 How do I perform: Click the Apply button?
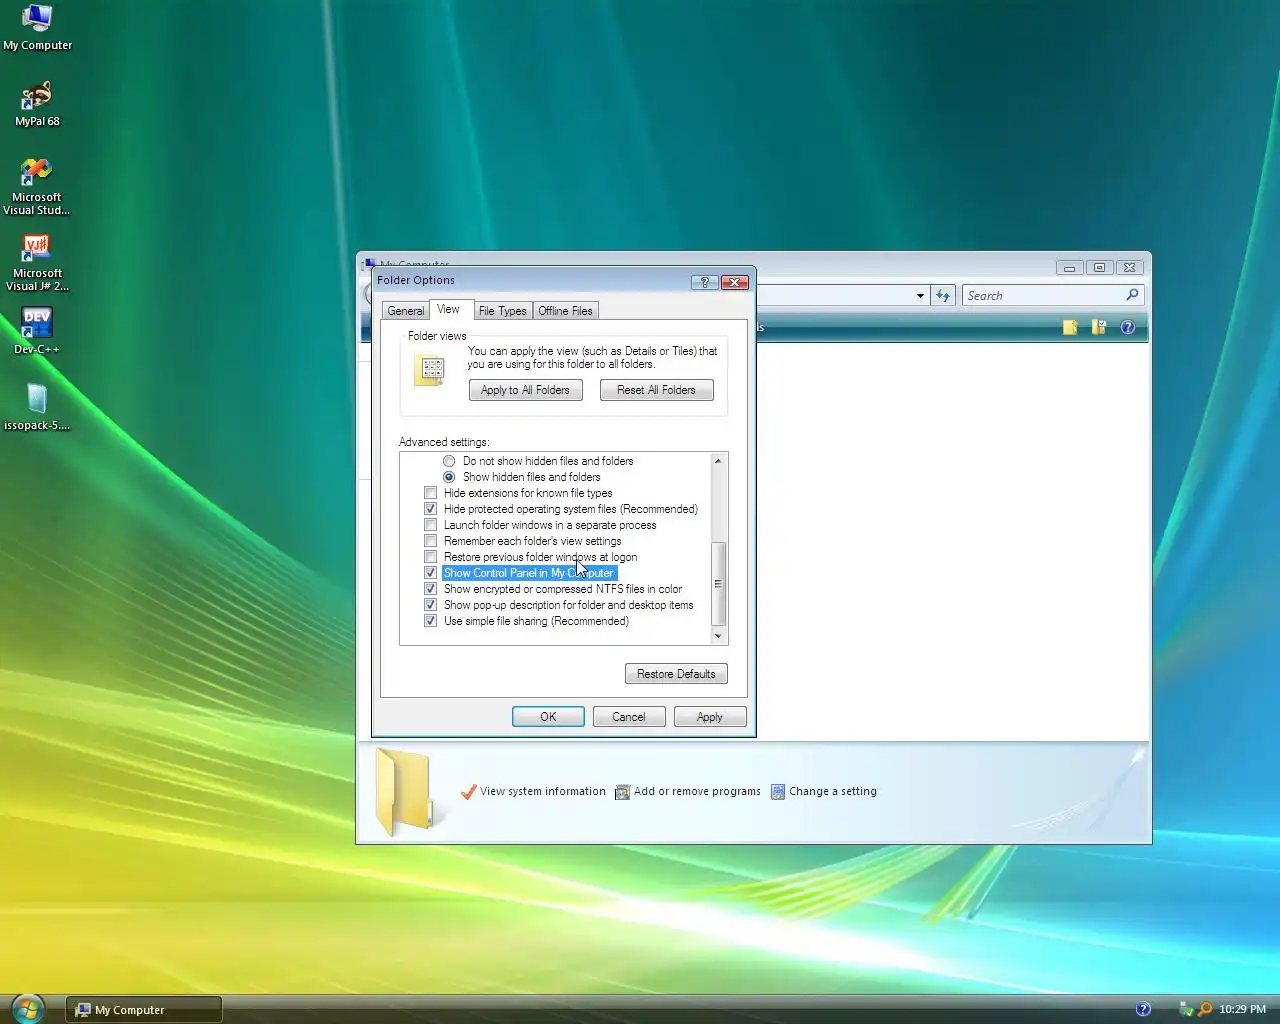[710, 717]
